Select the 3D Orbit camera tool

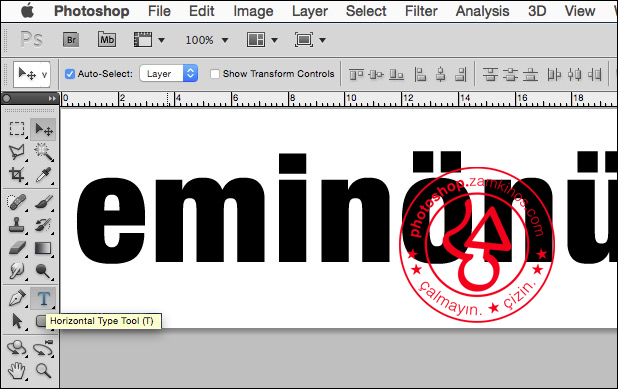43,348
